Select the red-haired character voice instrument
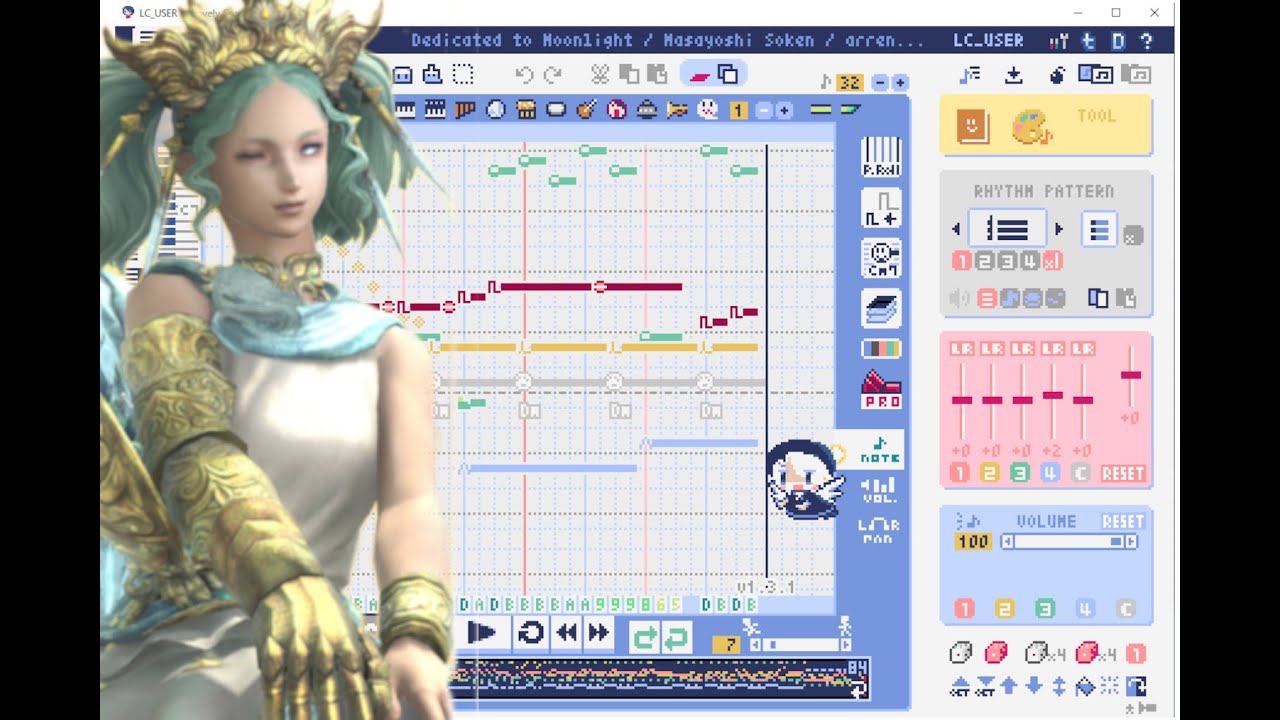1280x720 pixels. tap(617, 110)
